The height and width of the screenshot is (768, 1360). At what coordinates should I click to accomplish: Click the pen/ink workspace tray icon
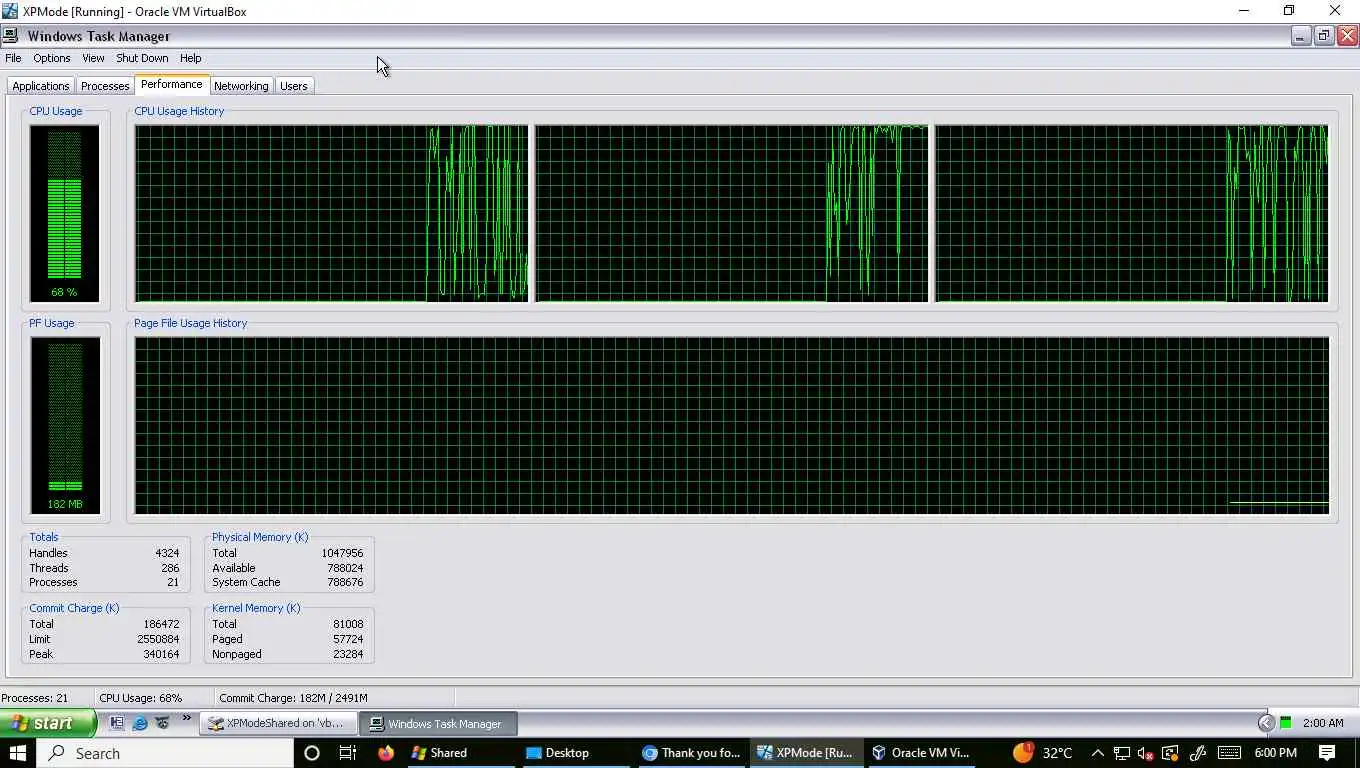coord(1197,753)
